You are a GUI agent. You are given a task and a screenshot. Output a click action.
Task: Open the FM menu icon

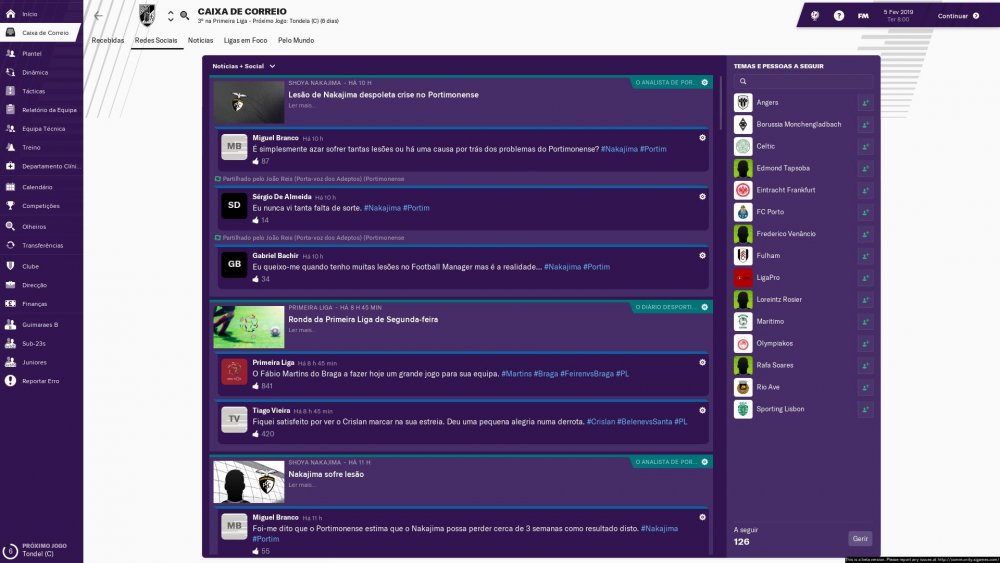(x=863, y=16)
